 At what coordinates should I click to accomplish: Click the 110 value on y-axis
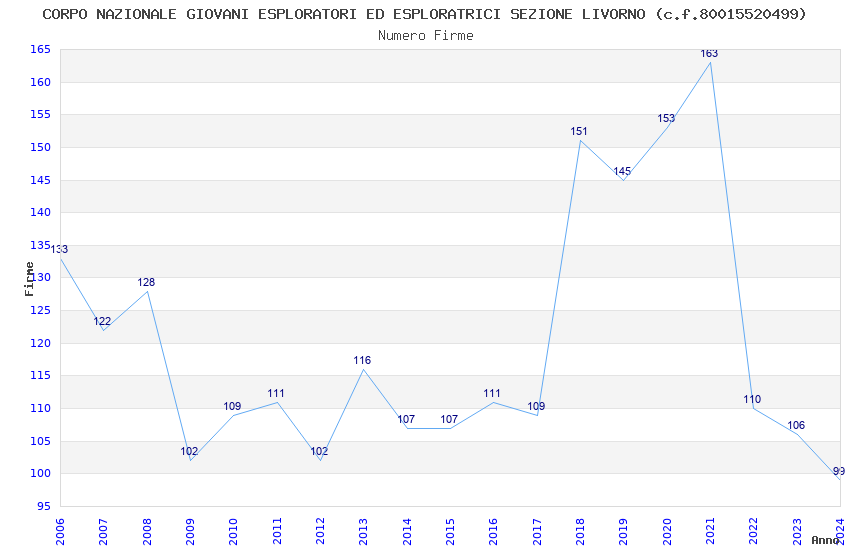pyautogui.click(x=40, y=409)
